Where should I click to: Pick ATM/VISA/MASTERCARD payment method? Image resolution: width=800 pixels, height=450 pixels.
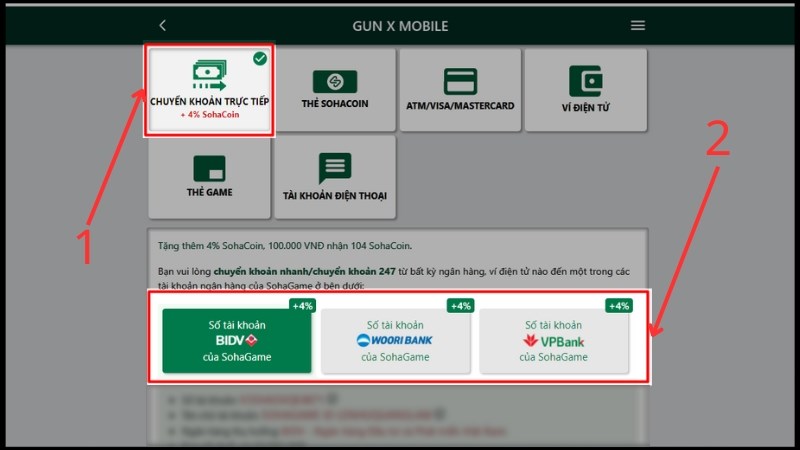pyautogui.click(x=460, y=90)
